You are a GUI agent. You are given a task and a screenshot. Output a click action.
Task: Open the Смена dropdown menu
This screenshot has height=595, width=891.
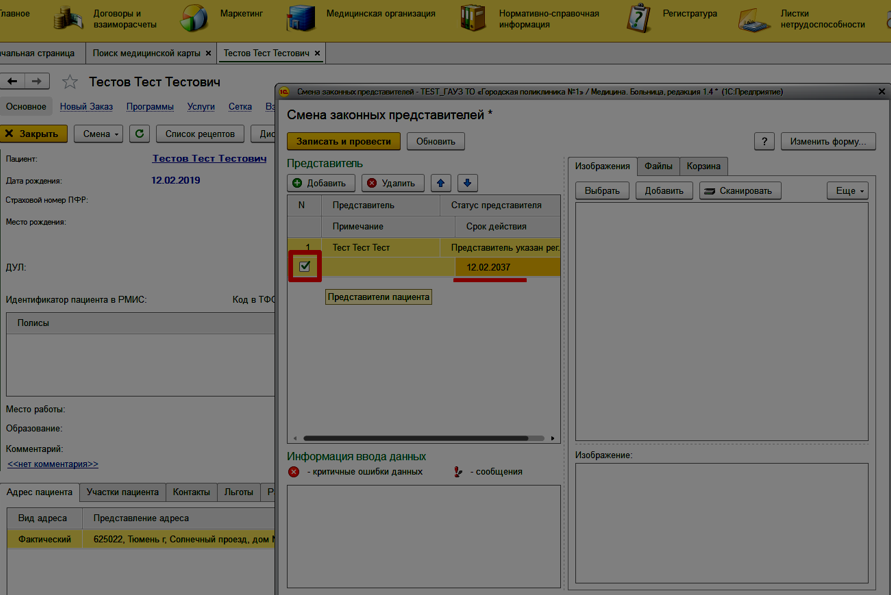pyautogui.click(x=98, y=134)
